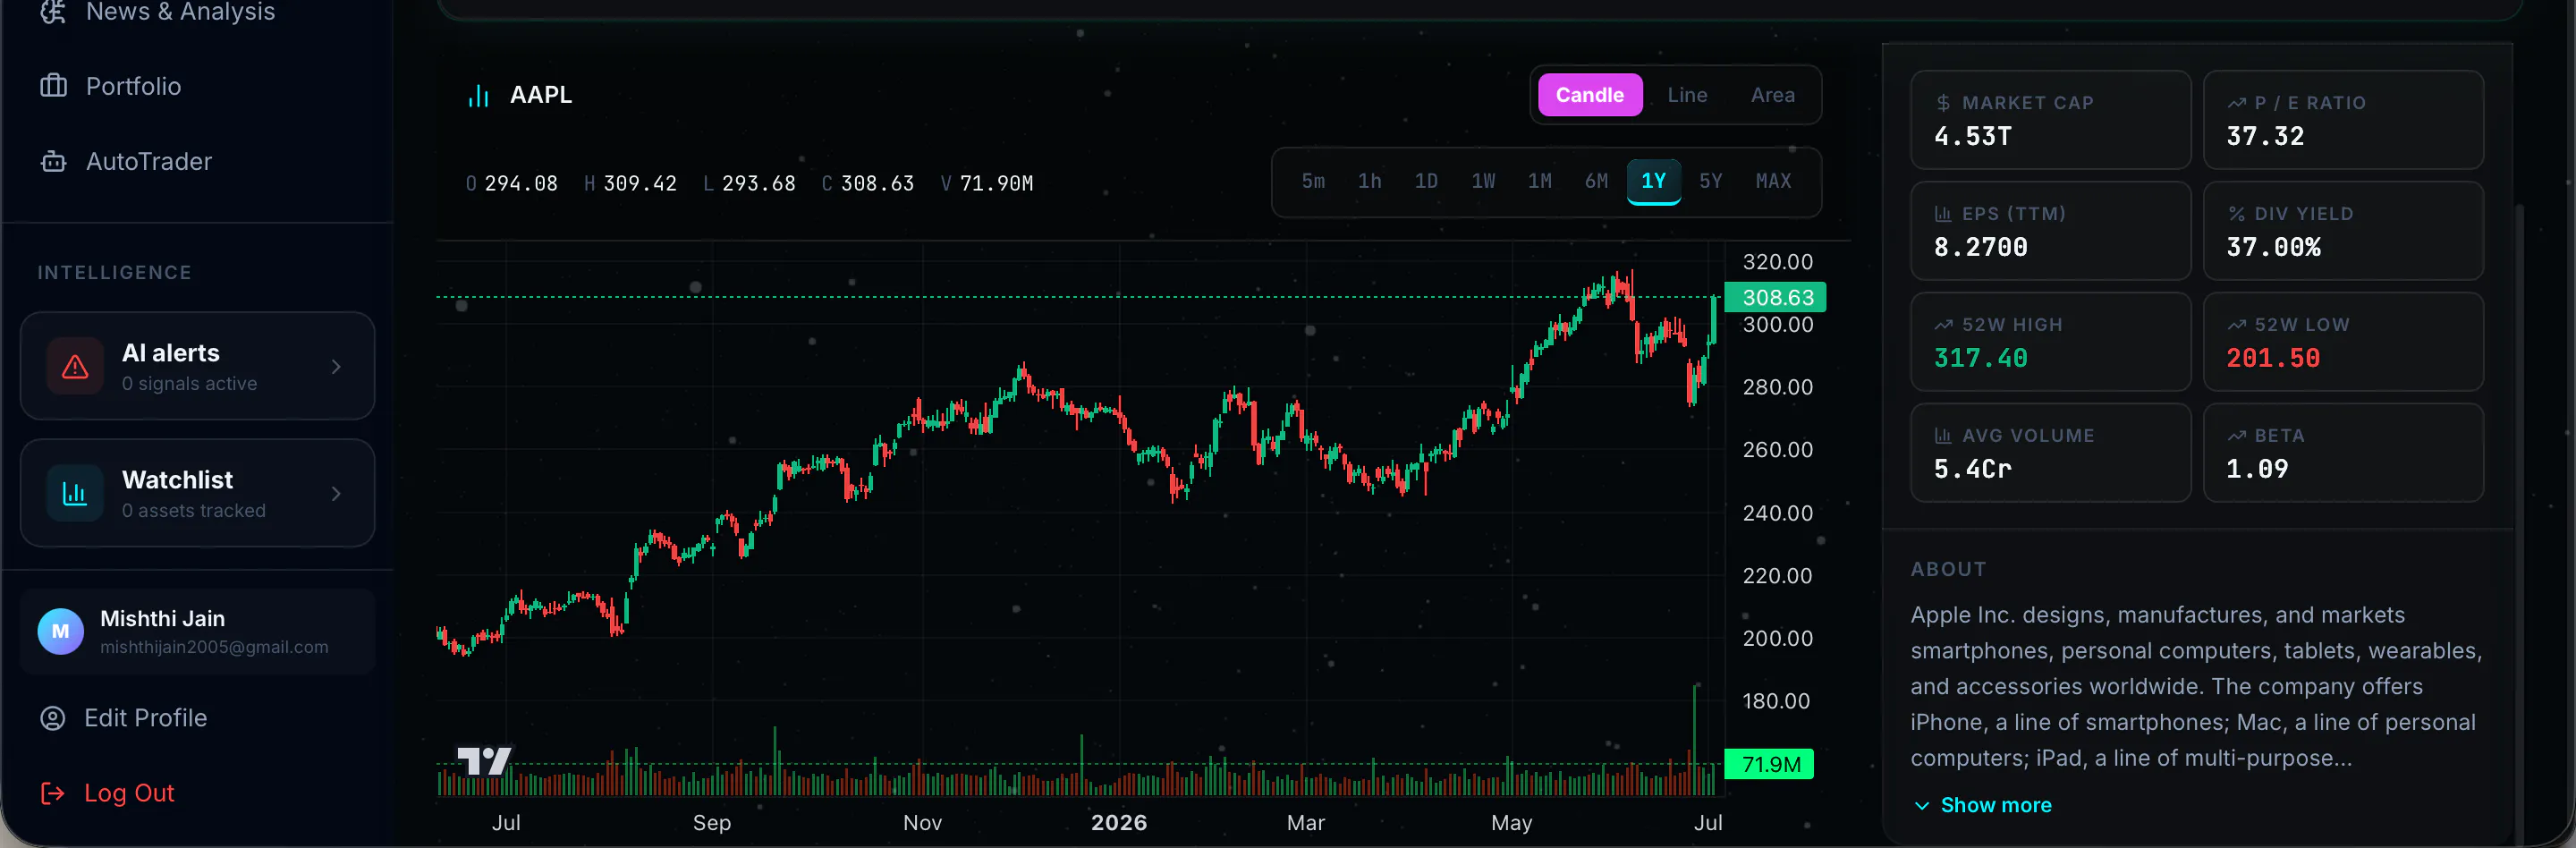Click the Beta trend icon

(2236, 436)
